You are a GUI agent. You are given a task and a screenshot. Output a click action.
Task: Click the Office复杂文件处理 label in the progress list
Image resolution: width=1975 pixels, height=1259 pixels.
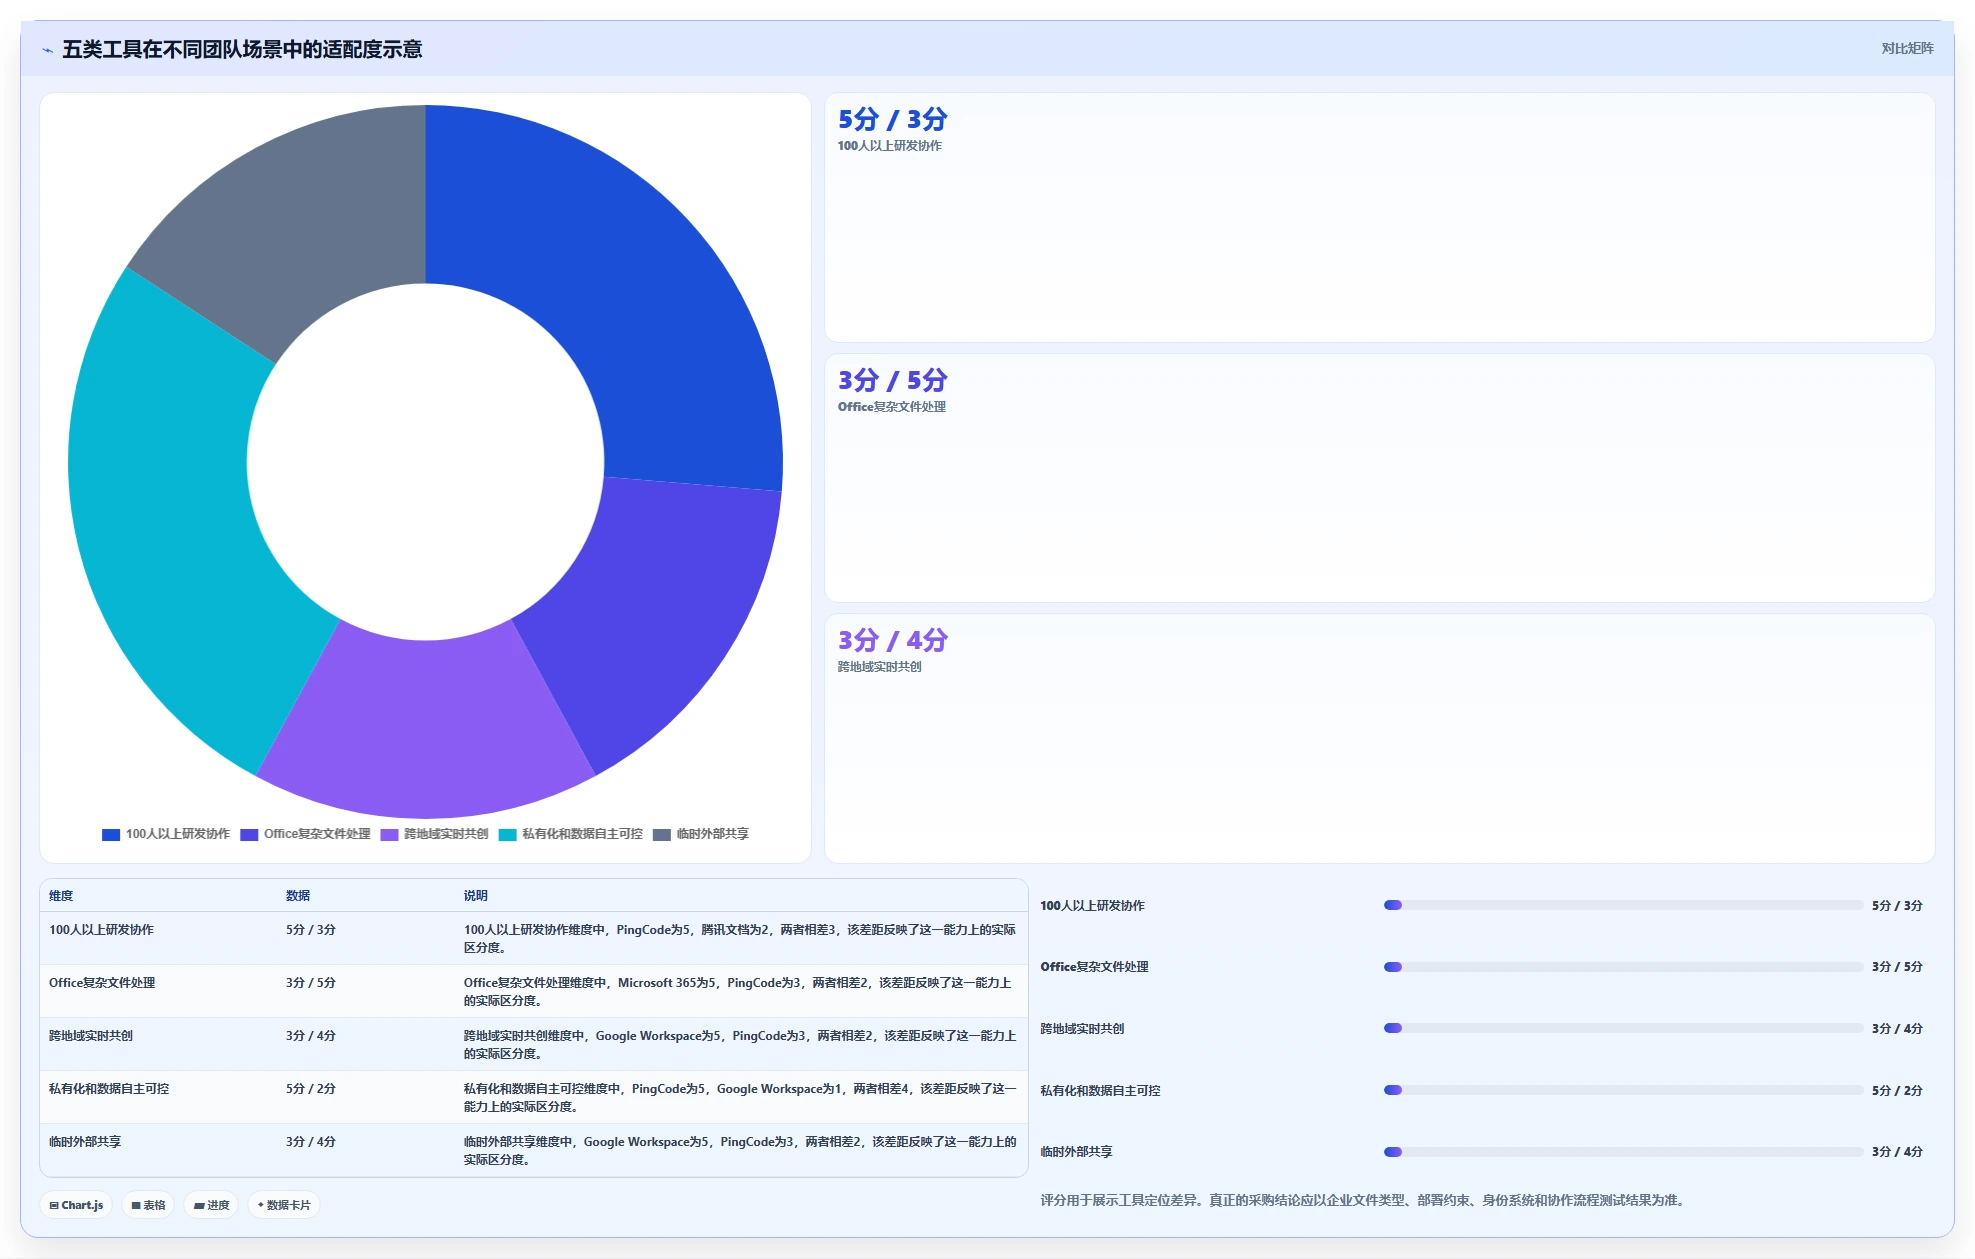coord(1094,967)
